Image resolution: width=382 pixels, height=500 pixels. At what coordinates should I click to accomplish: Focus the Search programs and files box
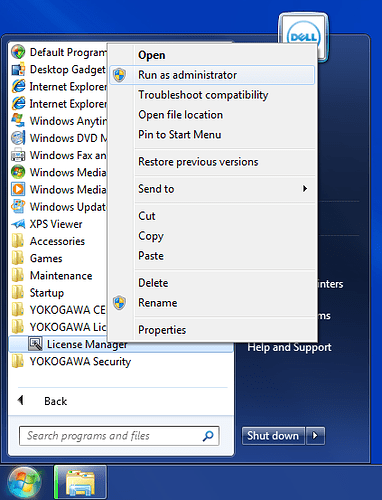[x=119, y=436]
